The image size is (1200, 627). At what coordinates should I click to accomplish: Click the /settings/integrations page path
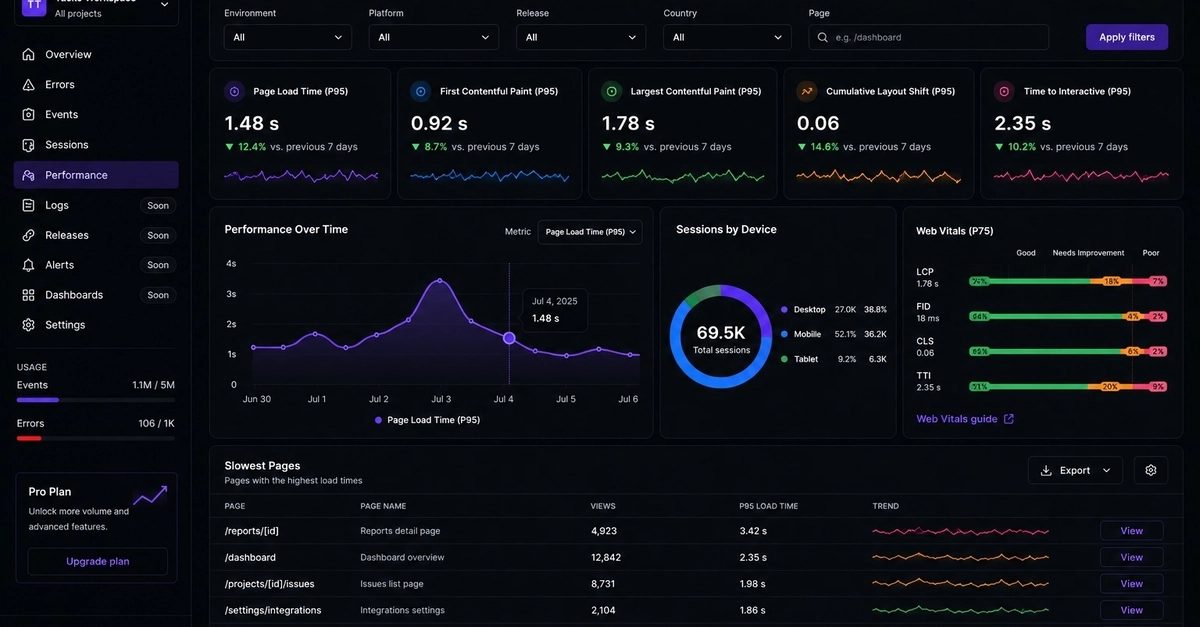pyautogui.click(x=273, y=610)
